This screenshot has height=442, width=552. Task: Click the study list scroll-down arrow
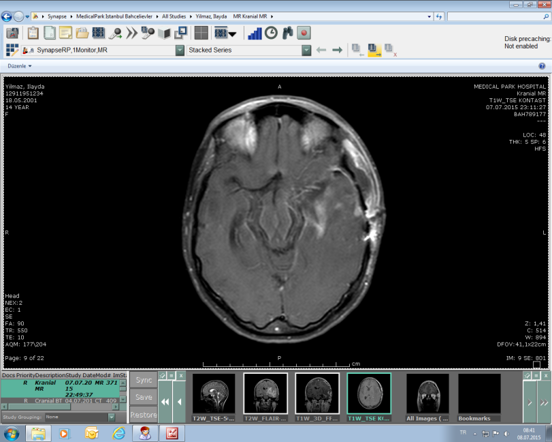123,399
